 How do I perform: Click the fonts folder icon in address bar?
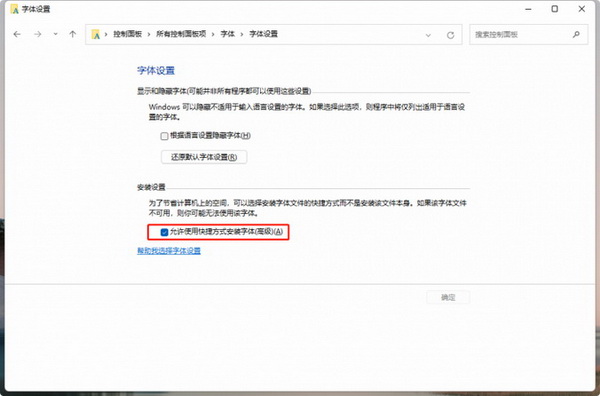pos(96,34)
